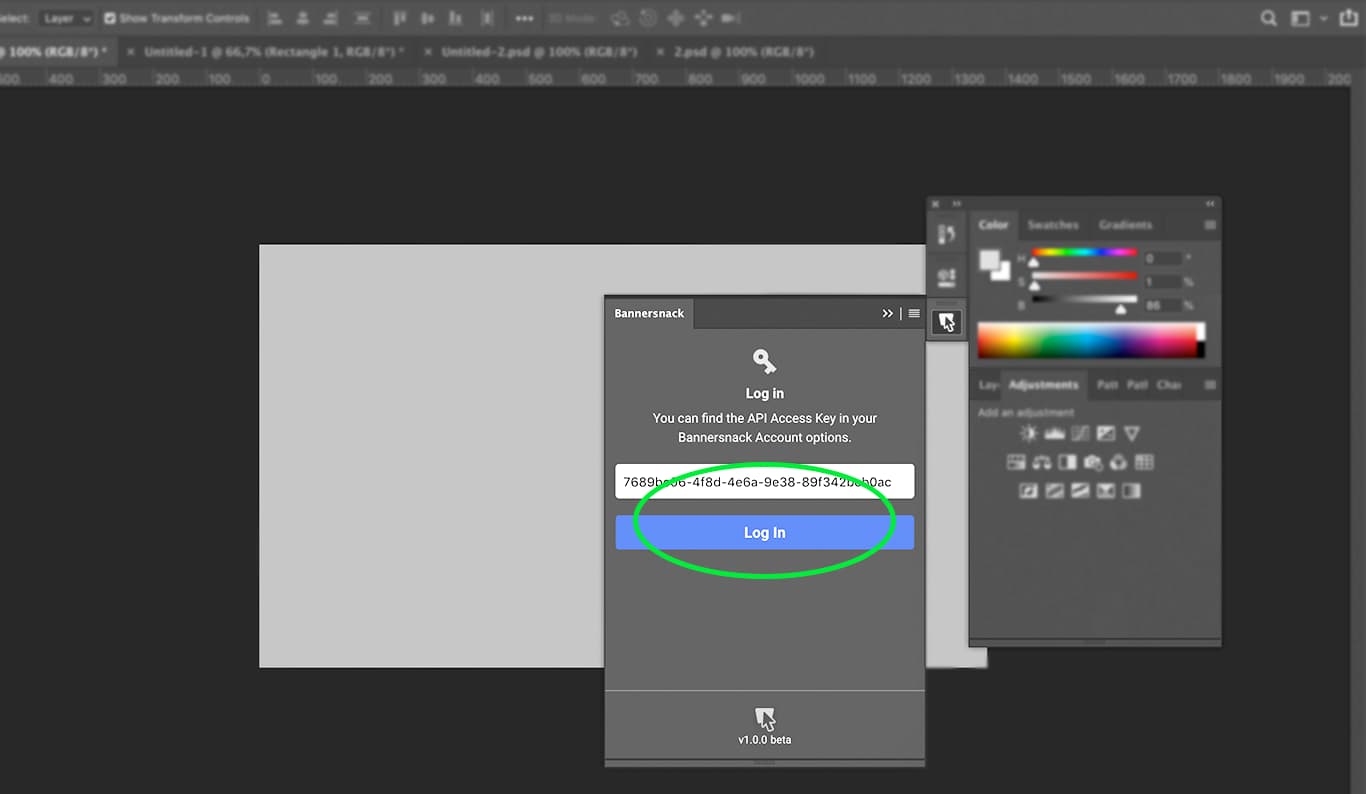This screenshot has width=1366, height=794.
Task: Click the color spectrum ramp
Action: click(1086, 340)
